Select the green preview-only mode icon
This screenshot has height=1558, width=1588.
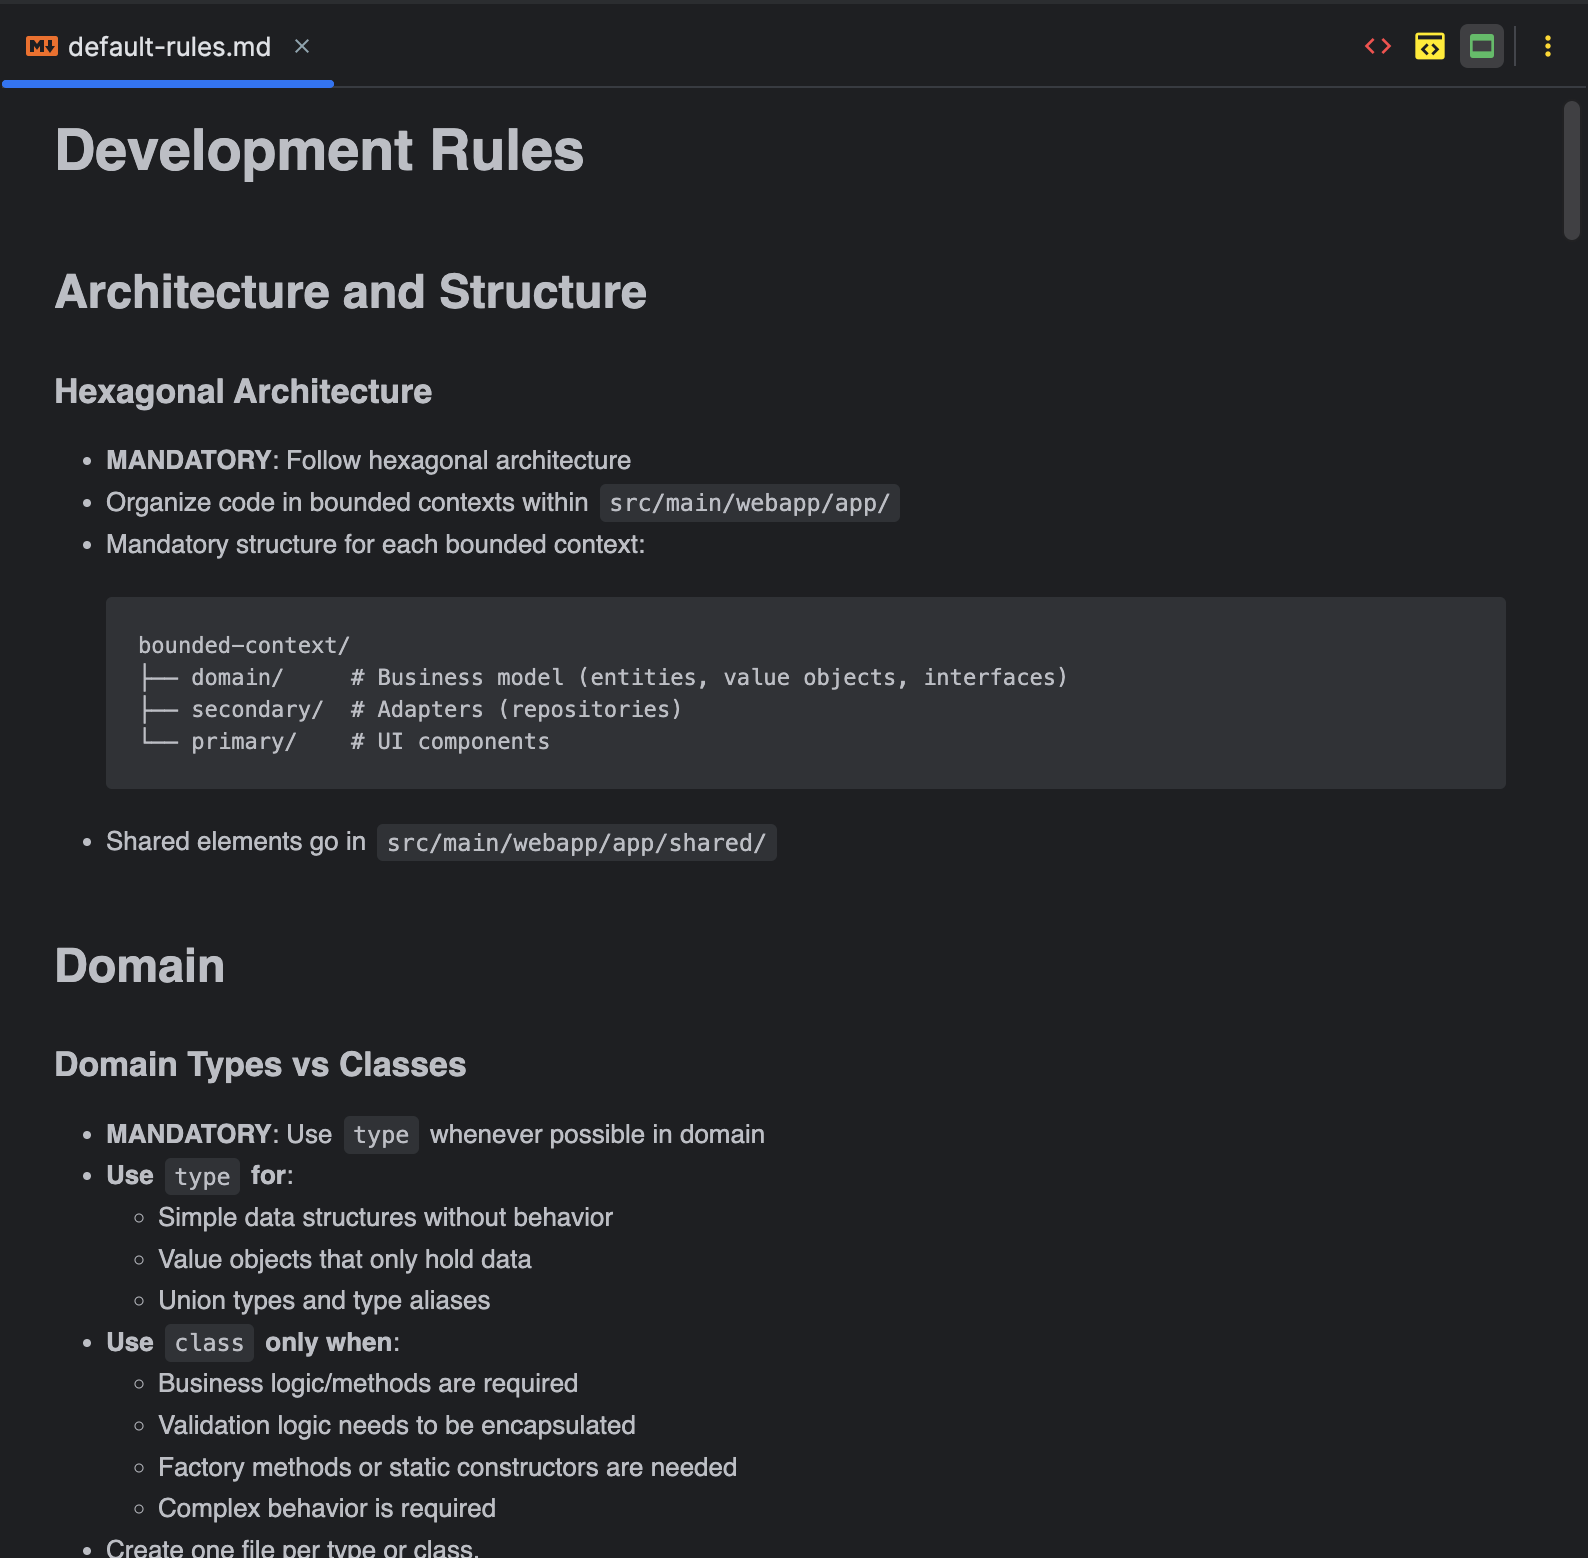pyautogui.click(x=1481, y=46)
